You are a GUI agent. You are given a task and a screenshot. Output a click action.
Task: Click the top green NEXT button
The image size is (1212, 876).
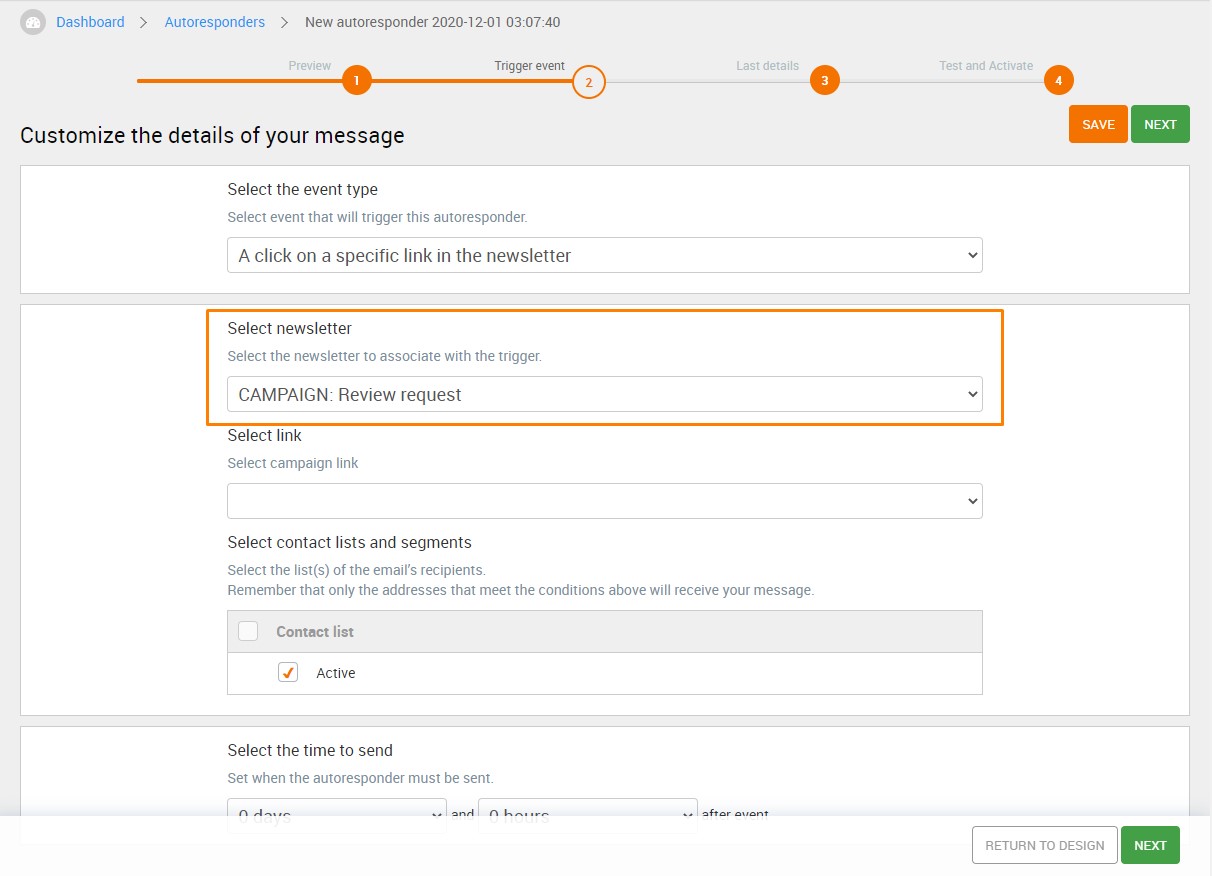pos(1160,124)
